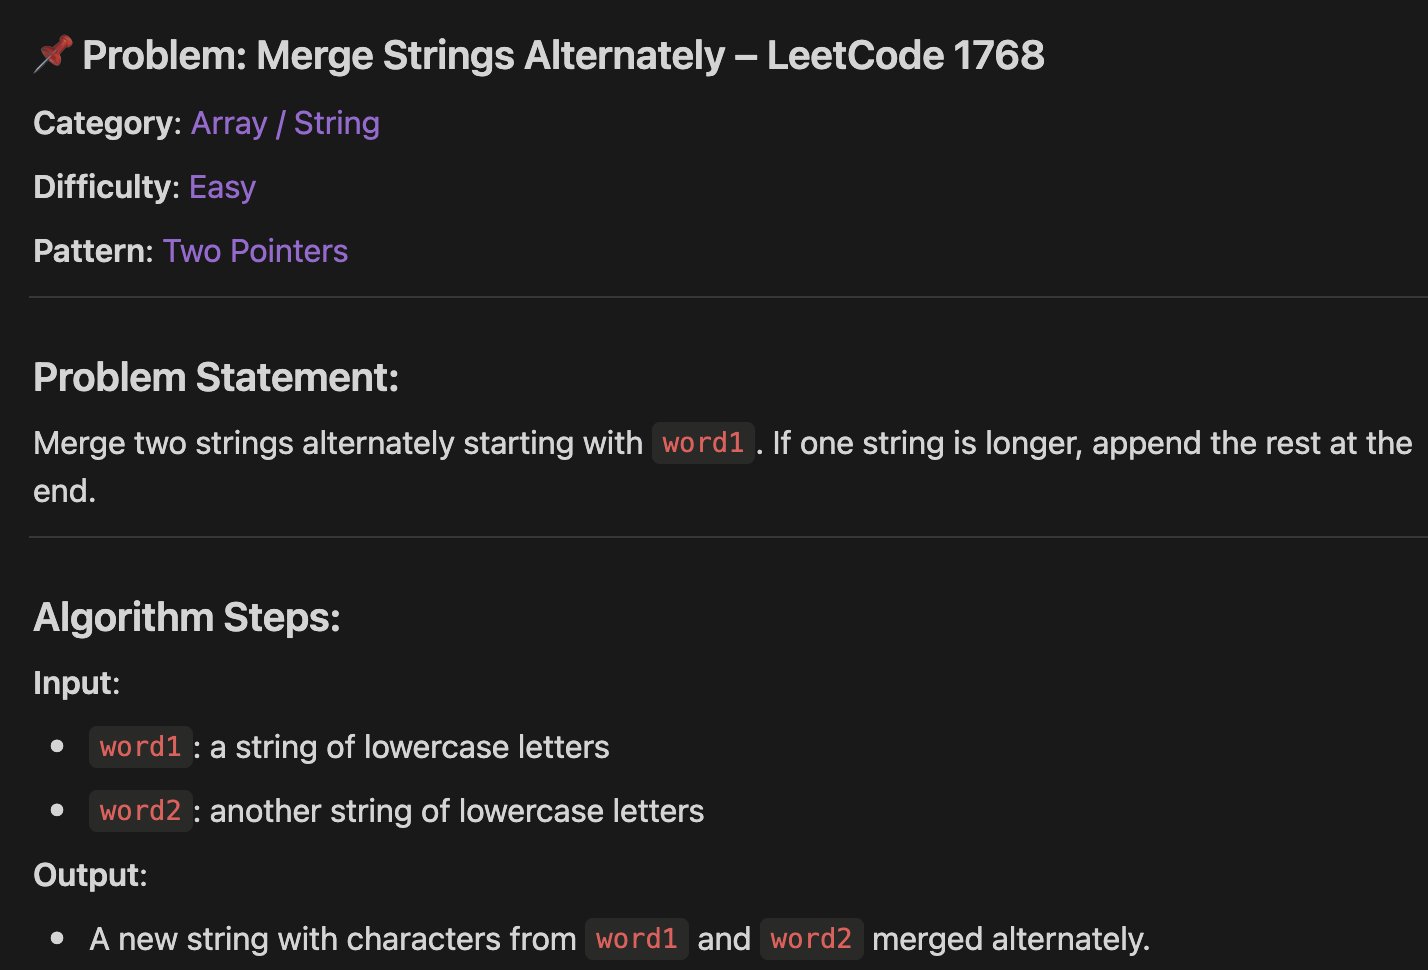This screenshot has width=1428, height=970.
Task: Select the word2 code tag in Input list
Action: (140, 811)
